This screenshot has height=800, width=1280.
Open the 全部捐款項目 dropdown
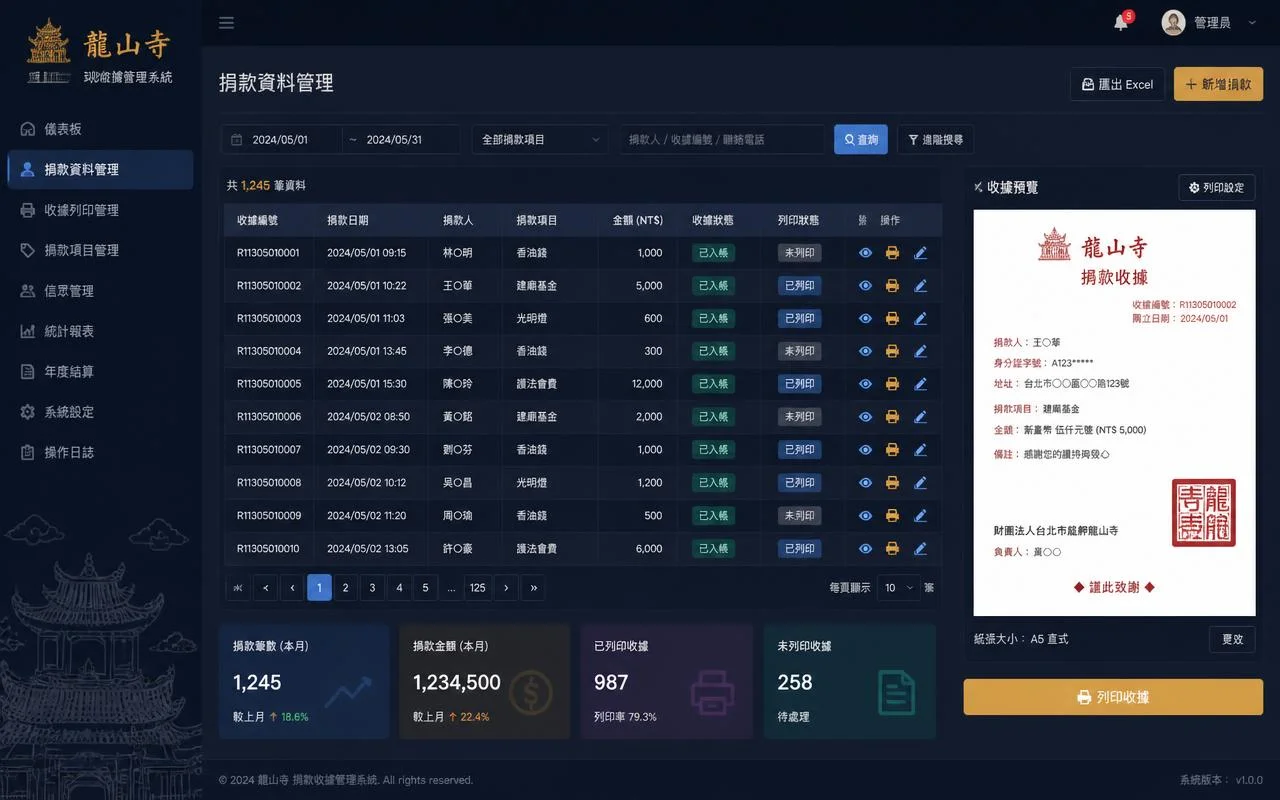point(540,140)
